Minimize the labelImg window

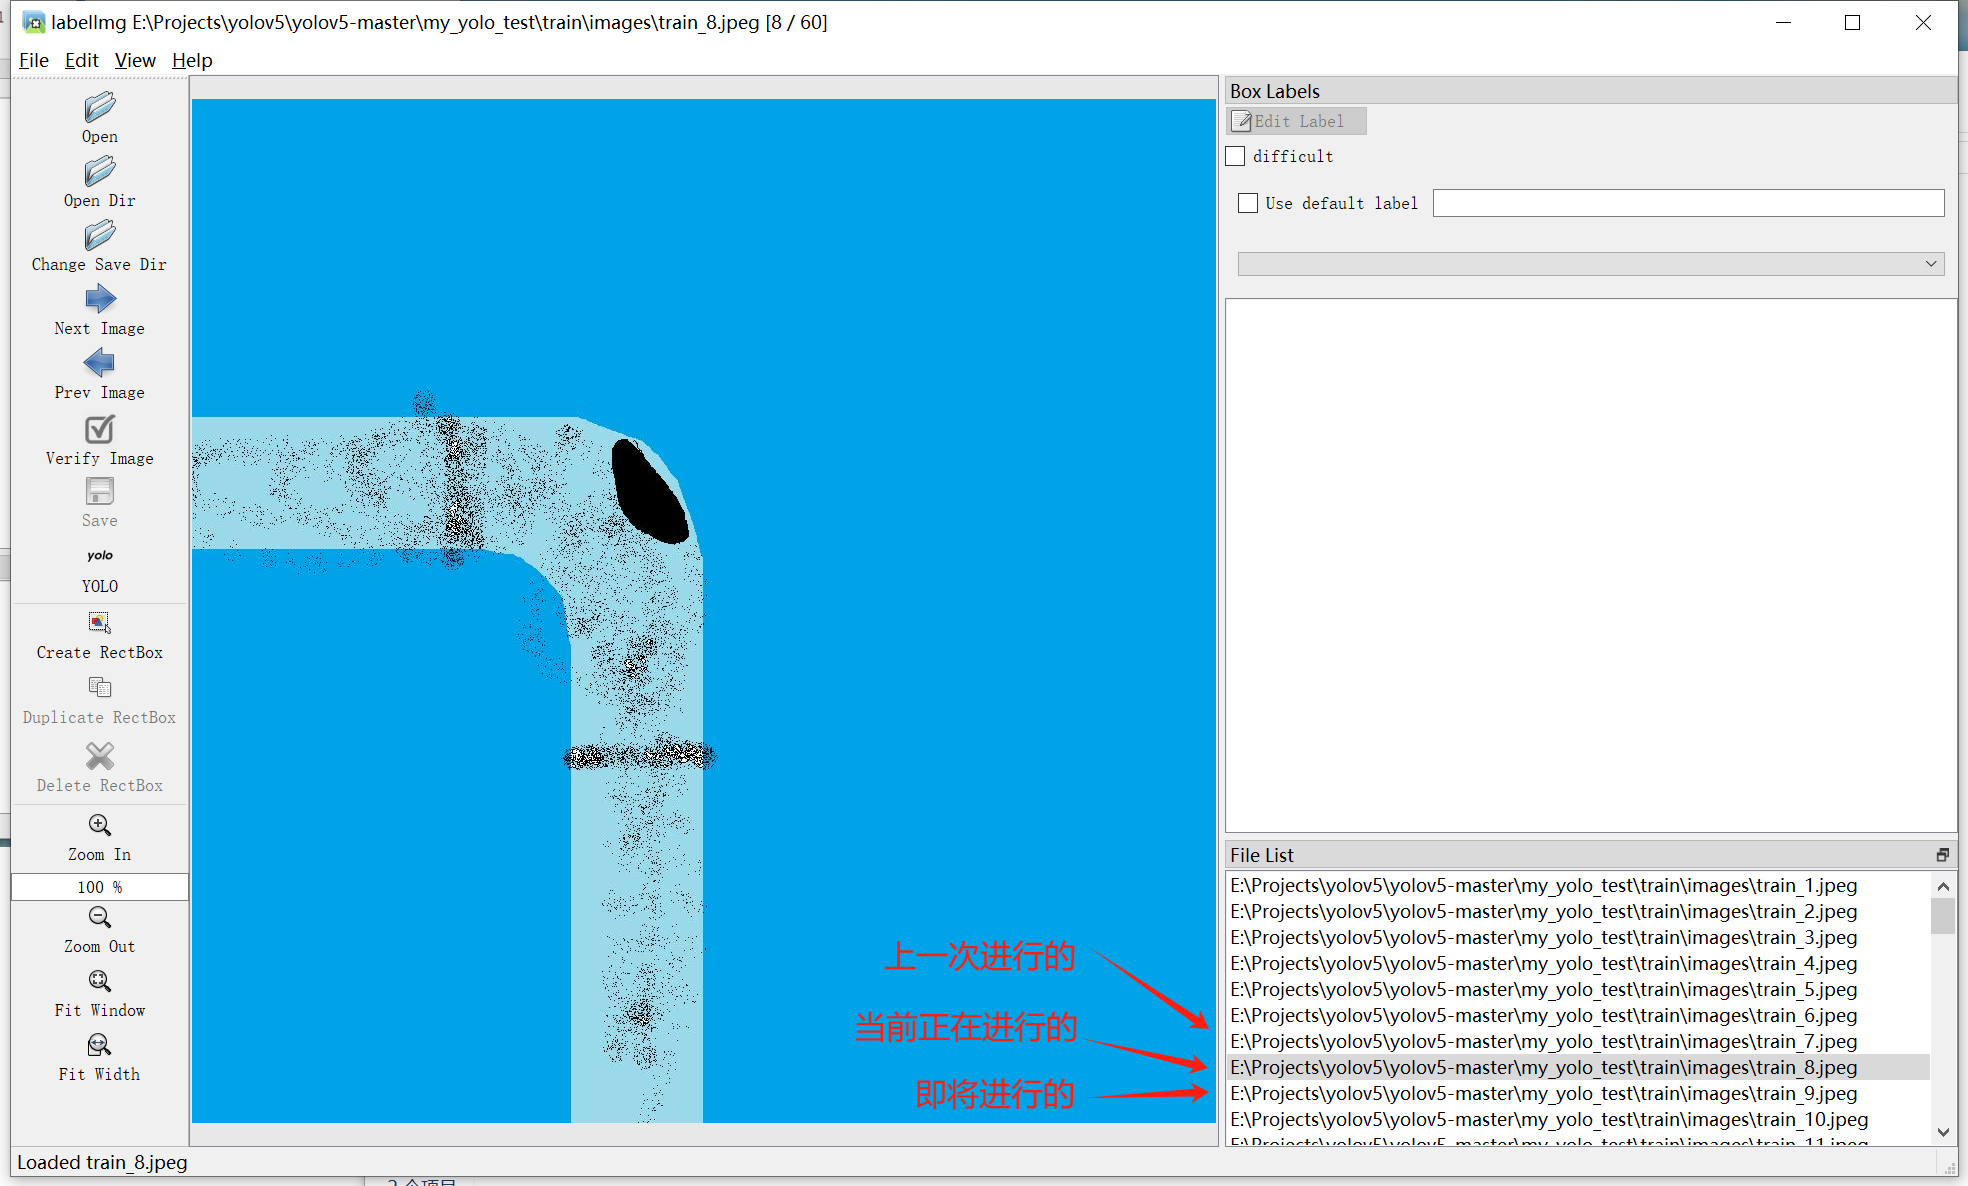1783,22
